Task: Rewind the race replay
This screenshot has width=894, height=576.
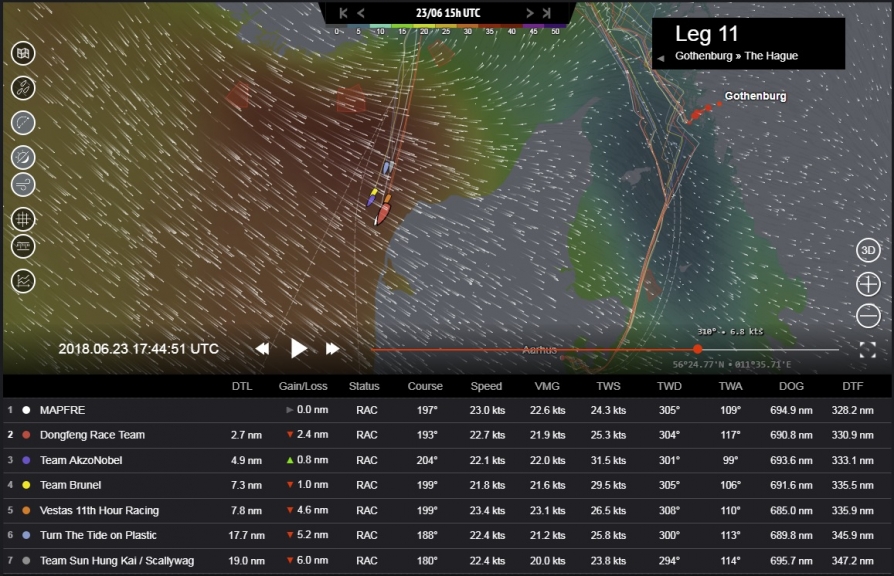Action: pyautogui.click(x=262, y=349)
